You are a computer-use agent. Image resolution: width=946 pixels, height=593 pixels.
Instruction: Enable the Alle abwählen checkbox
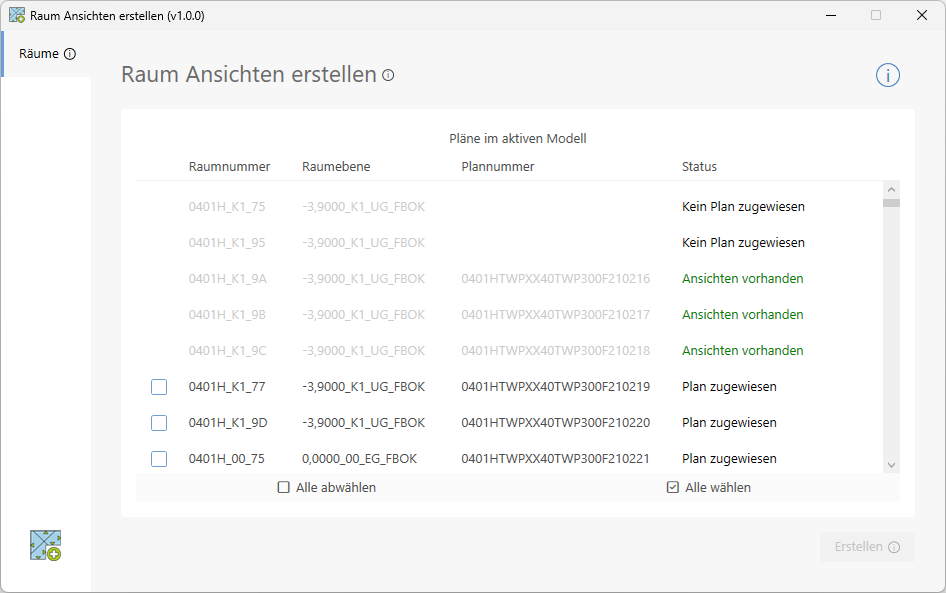tap(284, 488)
